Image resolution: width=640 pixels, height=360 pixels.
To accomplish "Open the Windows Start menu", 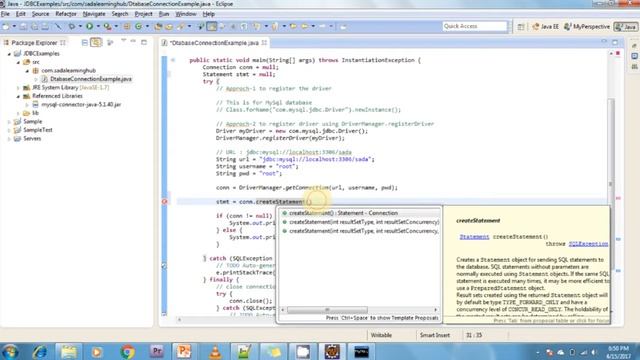I will click(x=10, y=352).
